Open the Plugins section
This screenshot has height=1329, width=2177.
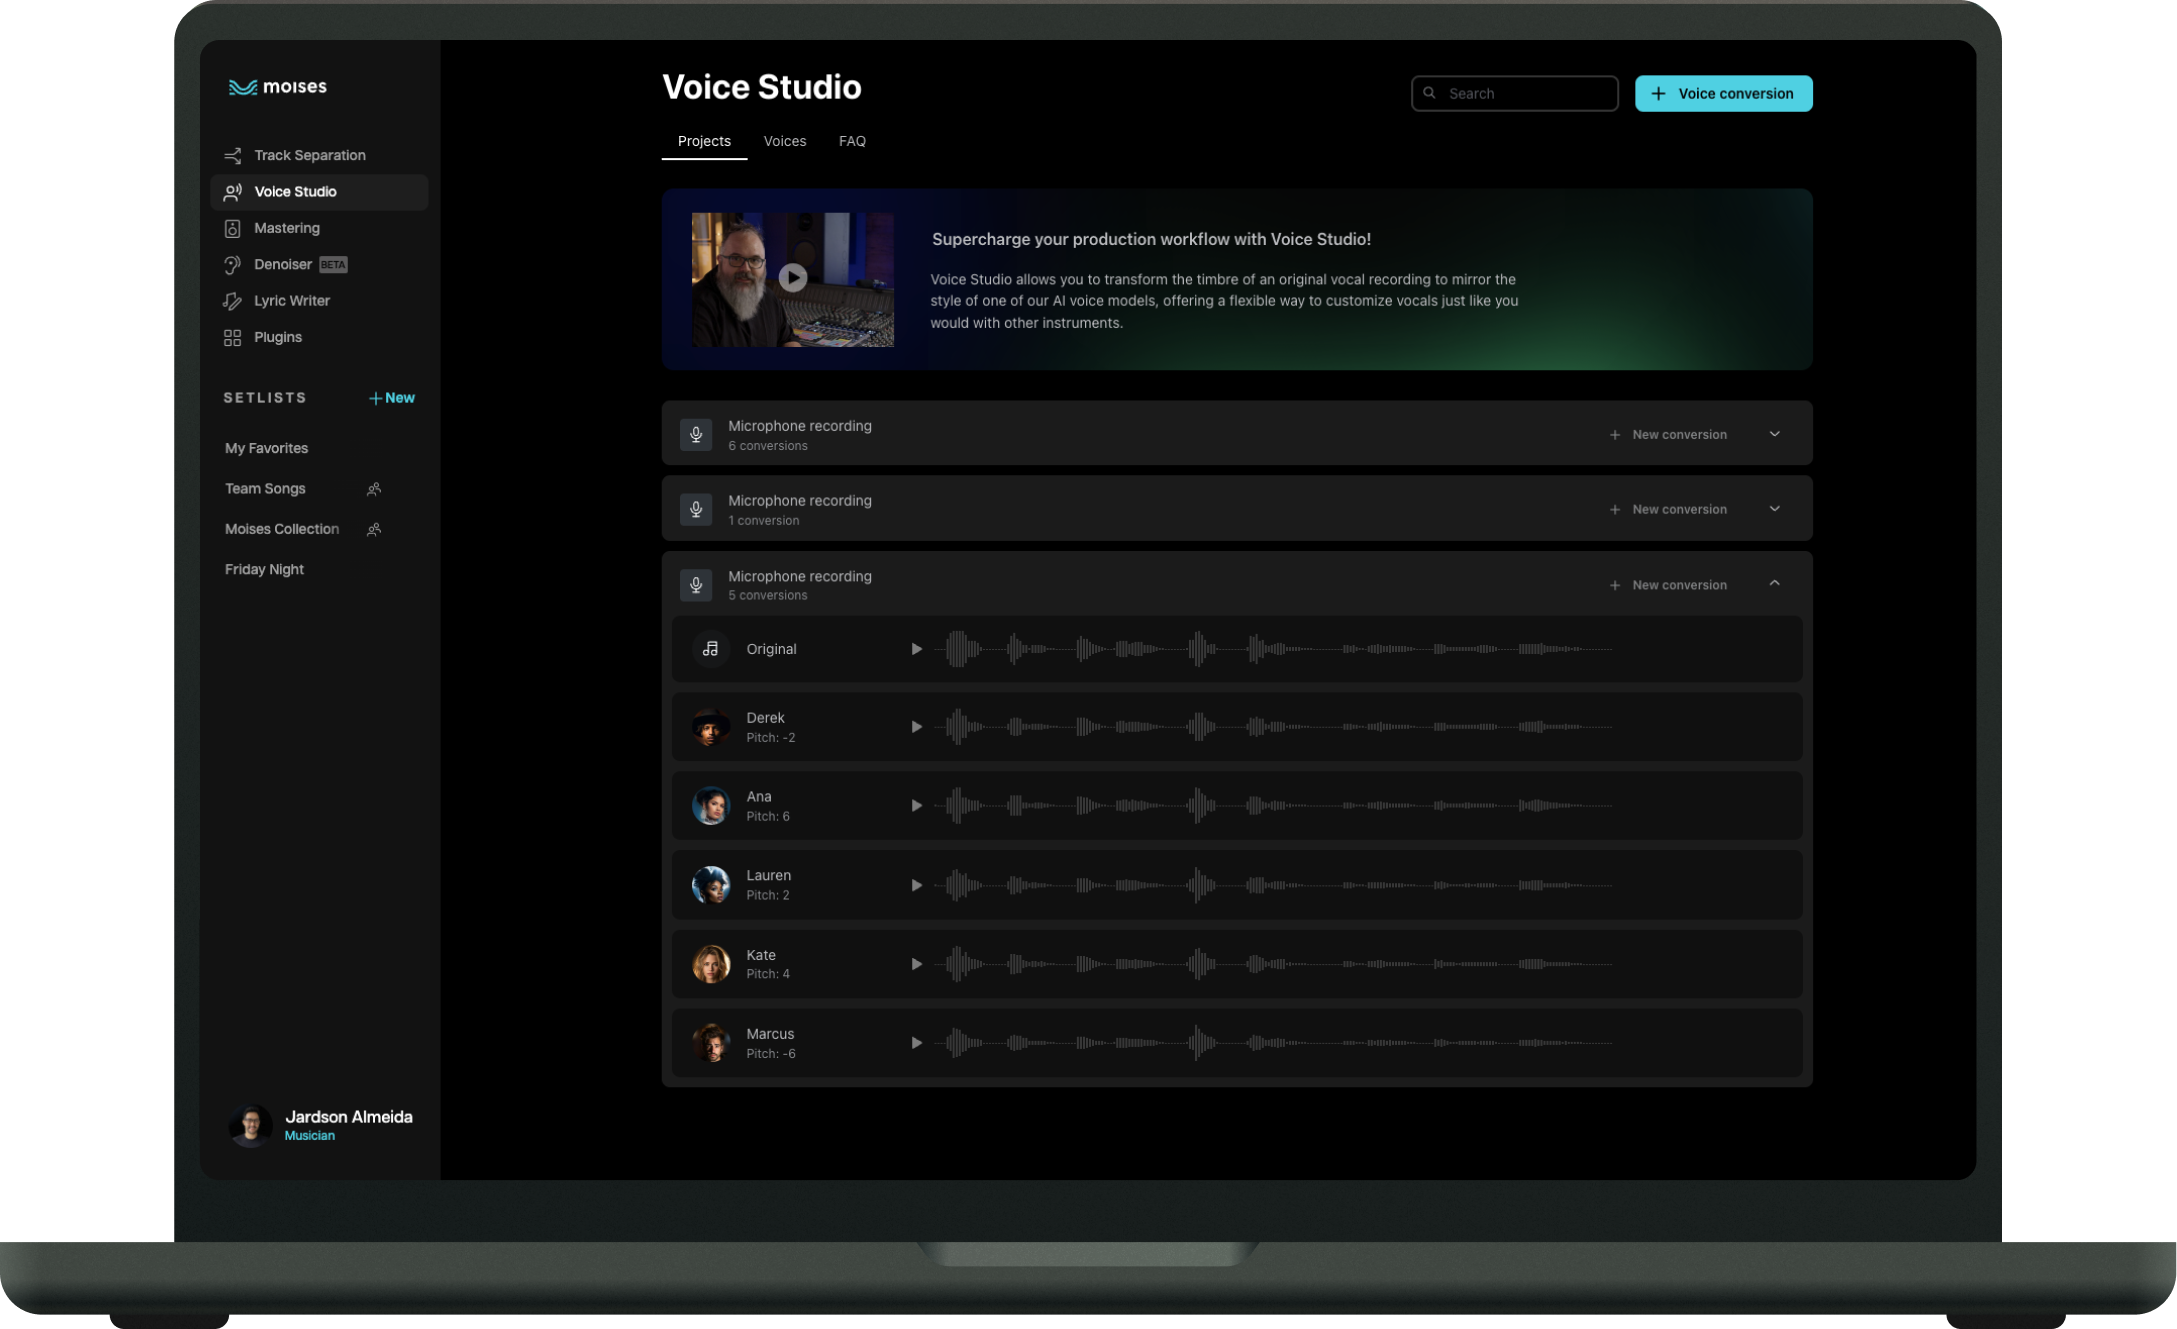277,337
